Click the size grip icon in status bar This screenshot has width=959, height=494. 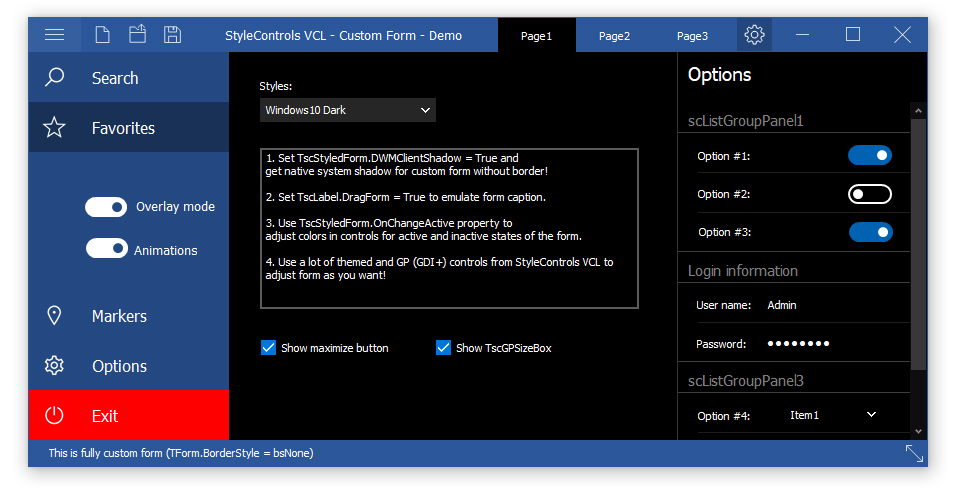tap(914, 454)
